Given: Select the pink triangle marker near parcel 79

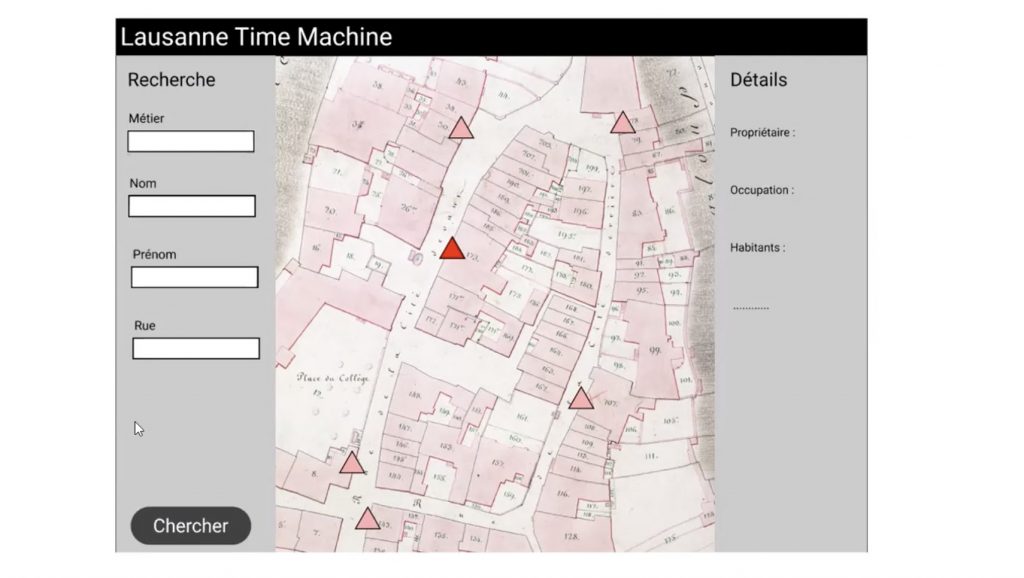Looking at the screenshot, I should [x=623, y=123].
